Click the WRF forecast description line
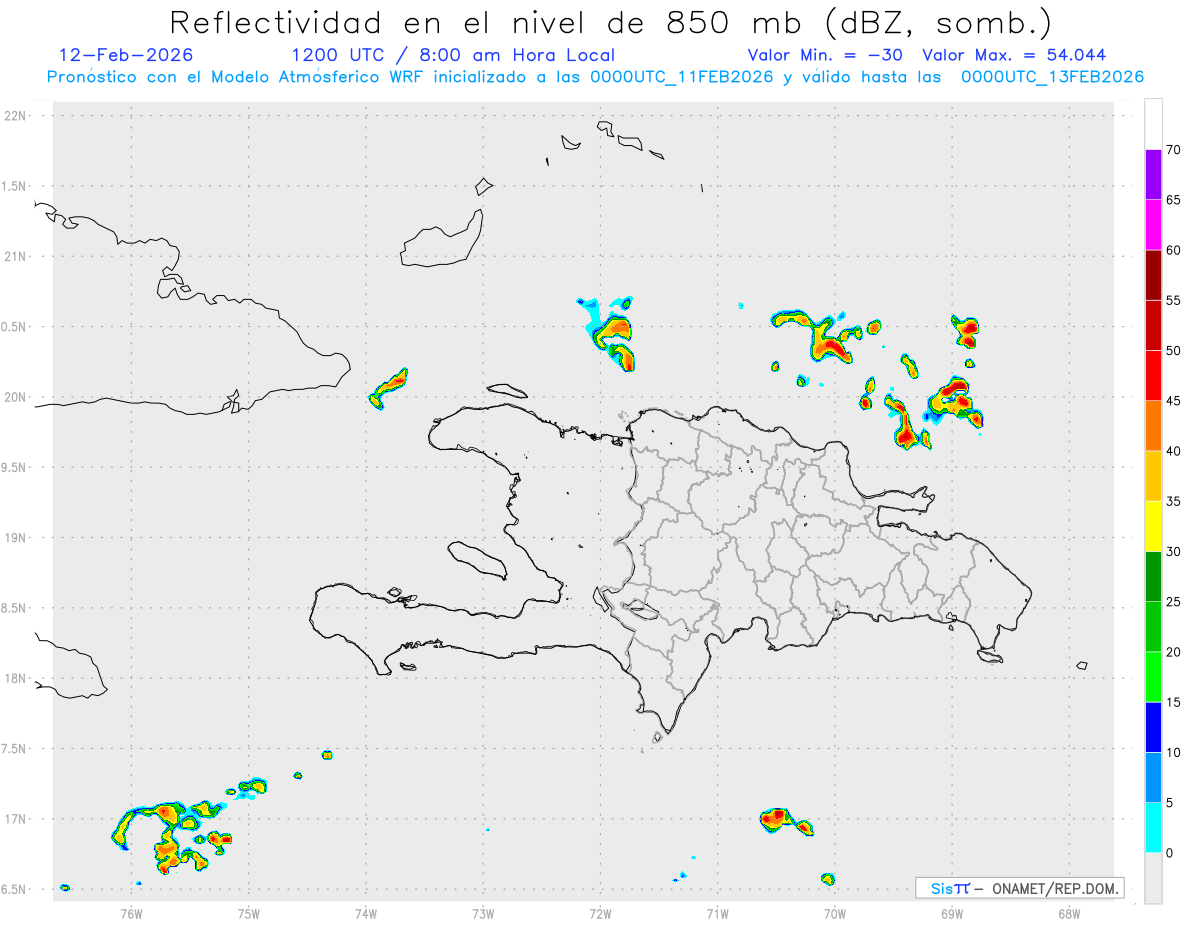 tap(595, 77)
